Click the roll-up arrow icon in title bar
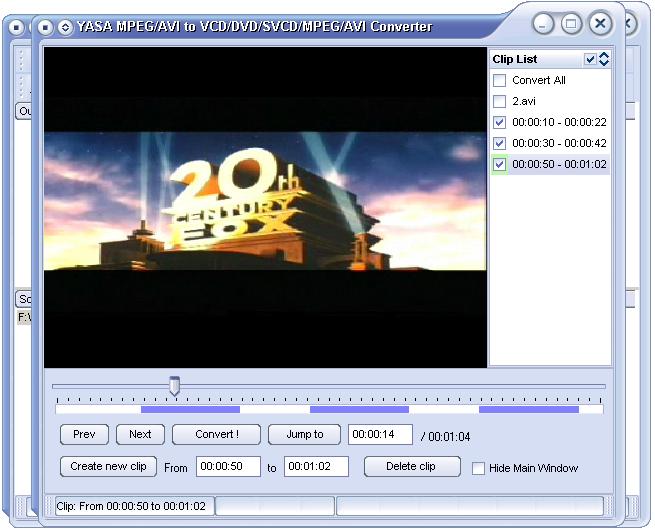The height and width of the screenshot is (532, 655). click(x=65, y=27)
